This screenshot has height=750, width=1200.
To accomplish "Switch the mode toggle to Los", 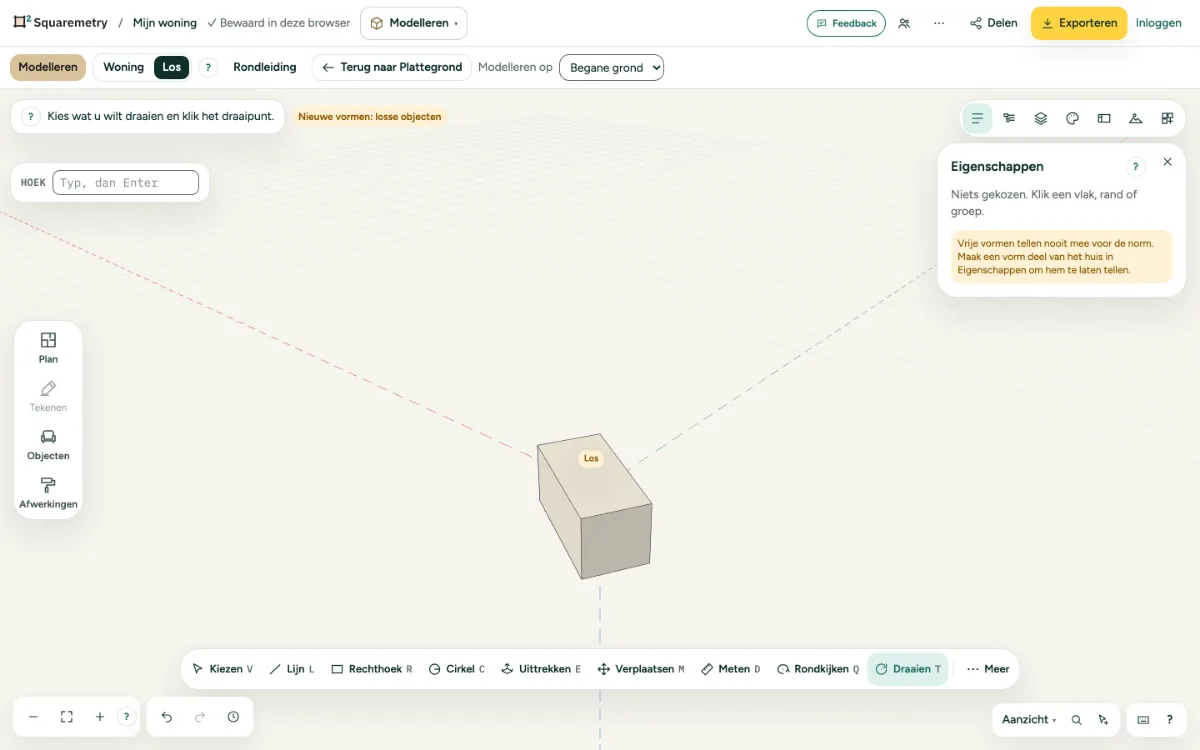I will click(x=172, y=67).
